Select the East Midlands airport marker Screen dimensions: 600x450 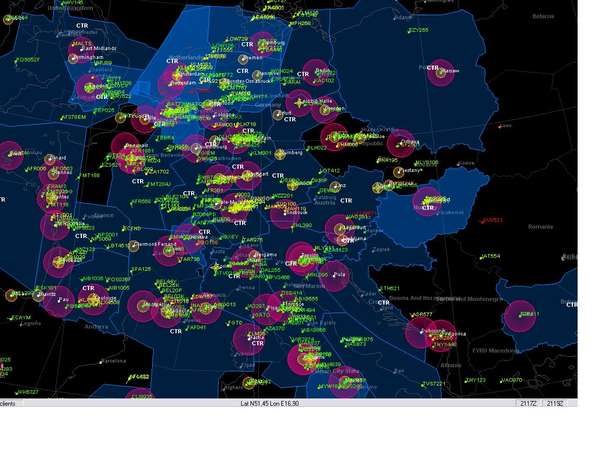coord(82,50)
